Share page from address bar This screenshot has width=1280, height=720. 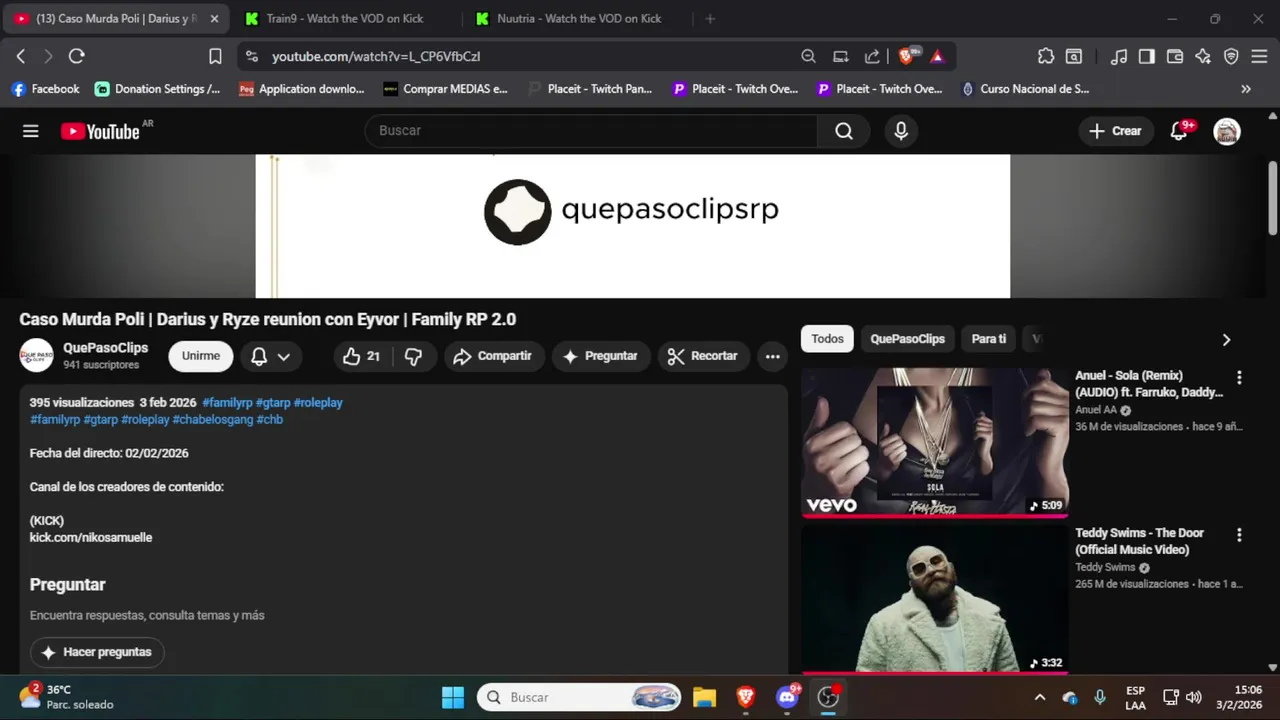coord(872,56)
